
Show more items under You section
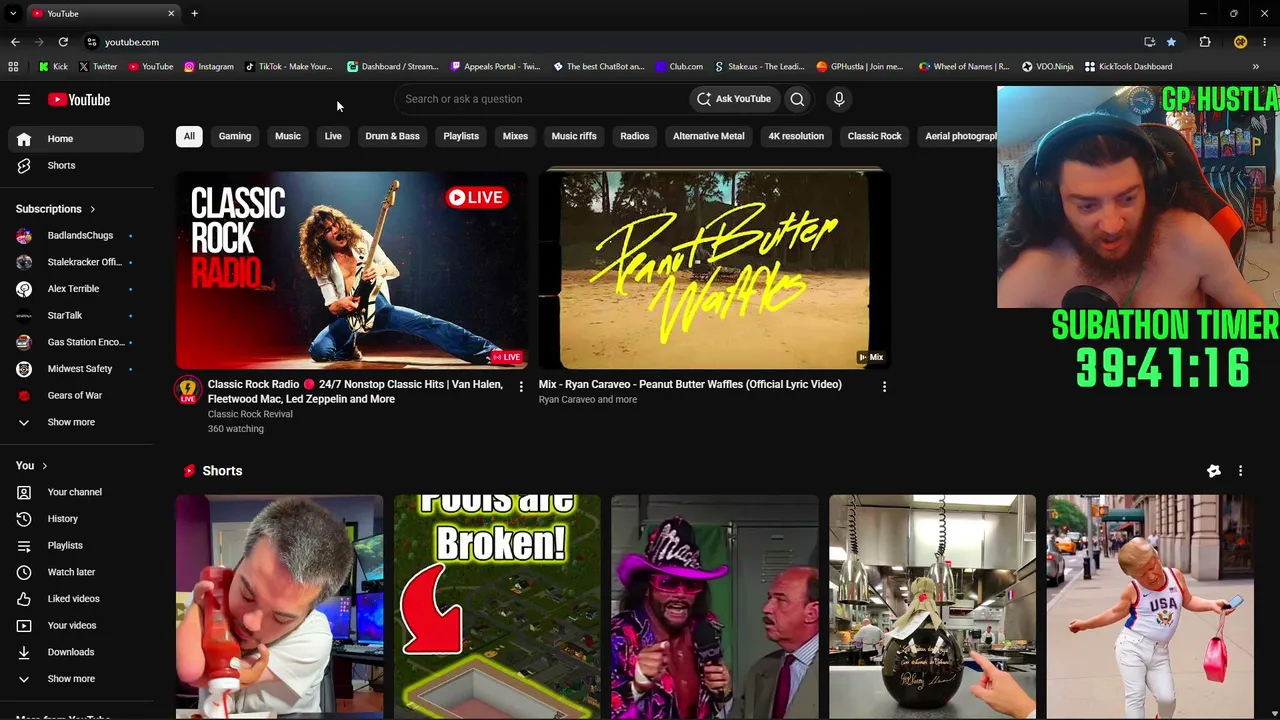click(x=76, y=679)
